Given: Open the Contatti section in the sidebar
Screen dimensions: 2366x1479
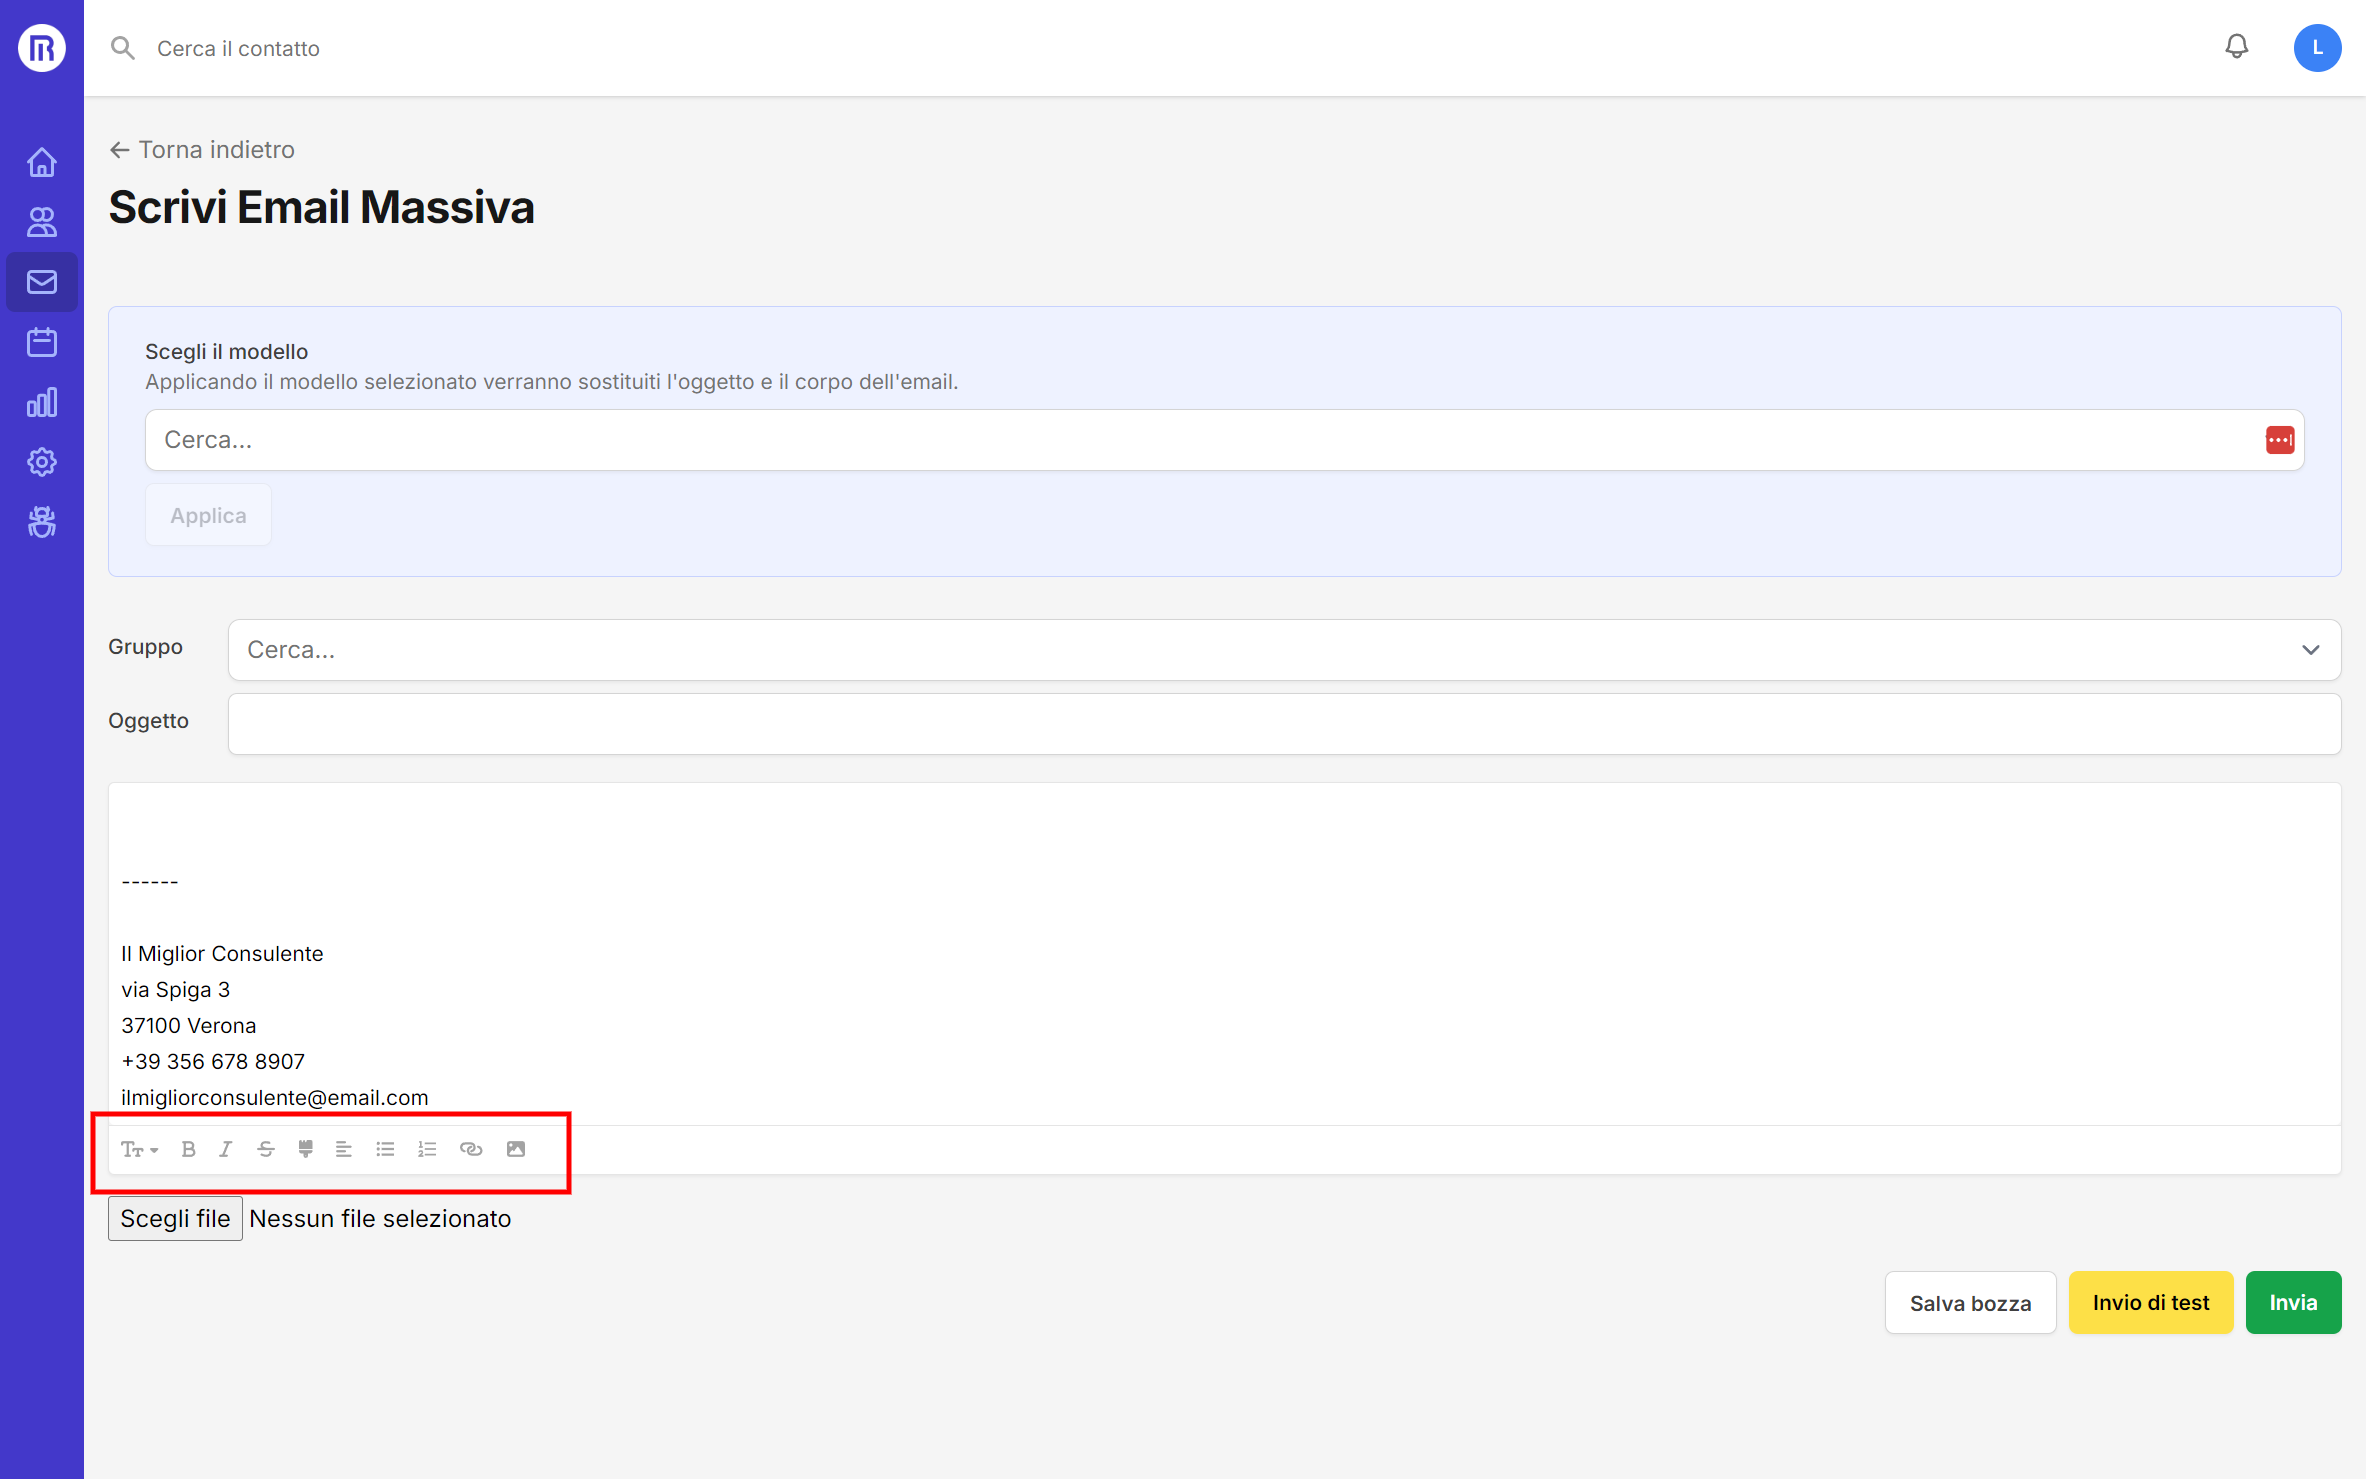Looking at the screenshot, I should tap(41, 221).
